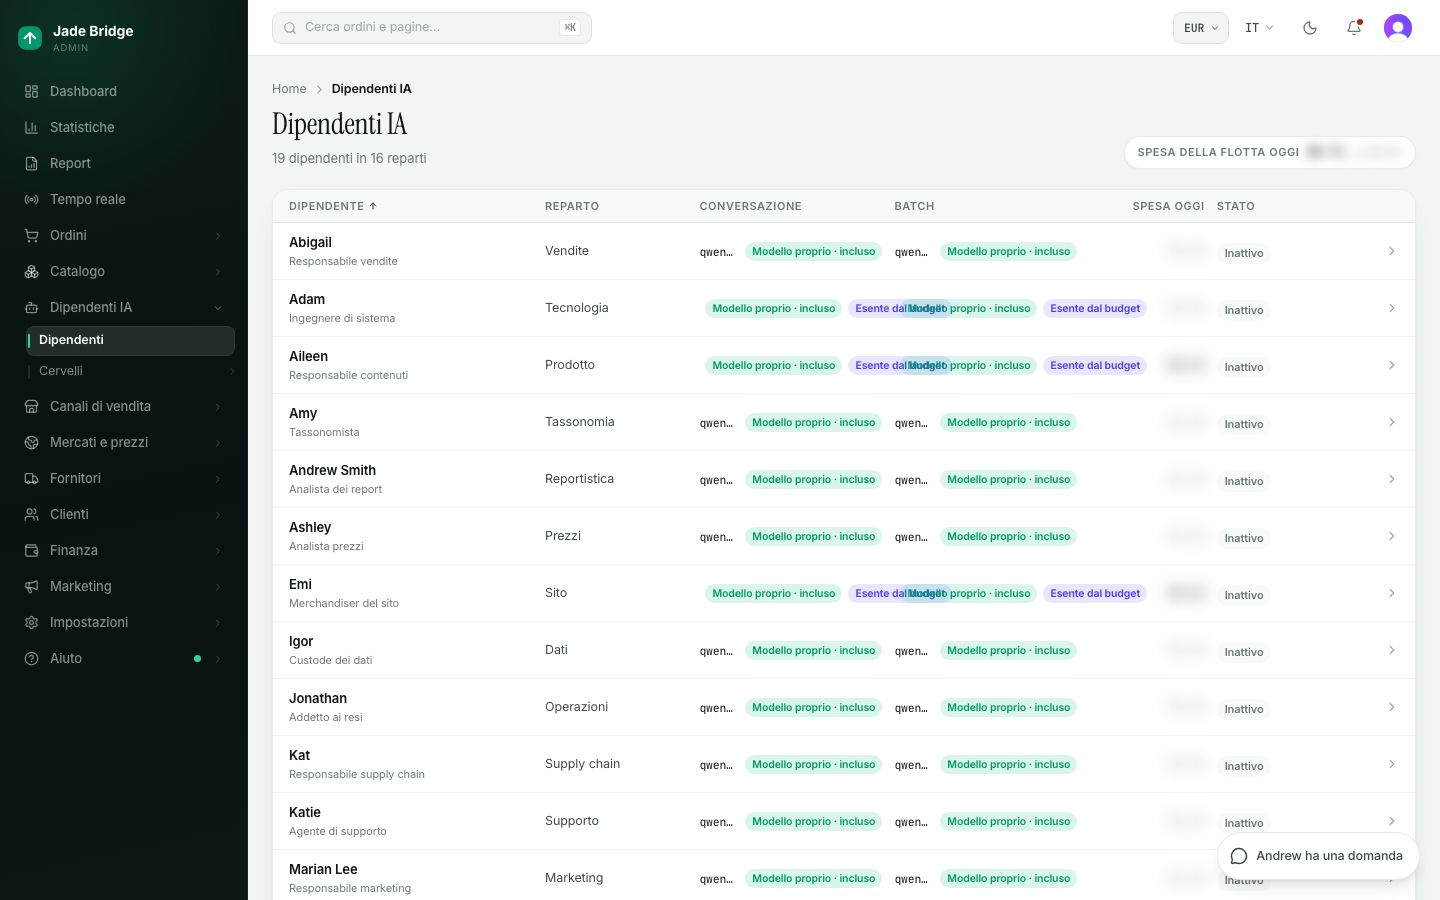Expand Ordini sidebar menu
This screenshot has height=900, width=1440.
click(x=124, y=235)
